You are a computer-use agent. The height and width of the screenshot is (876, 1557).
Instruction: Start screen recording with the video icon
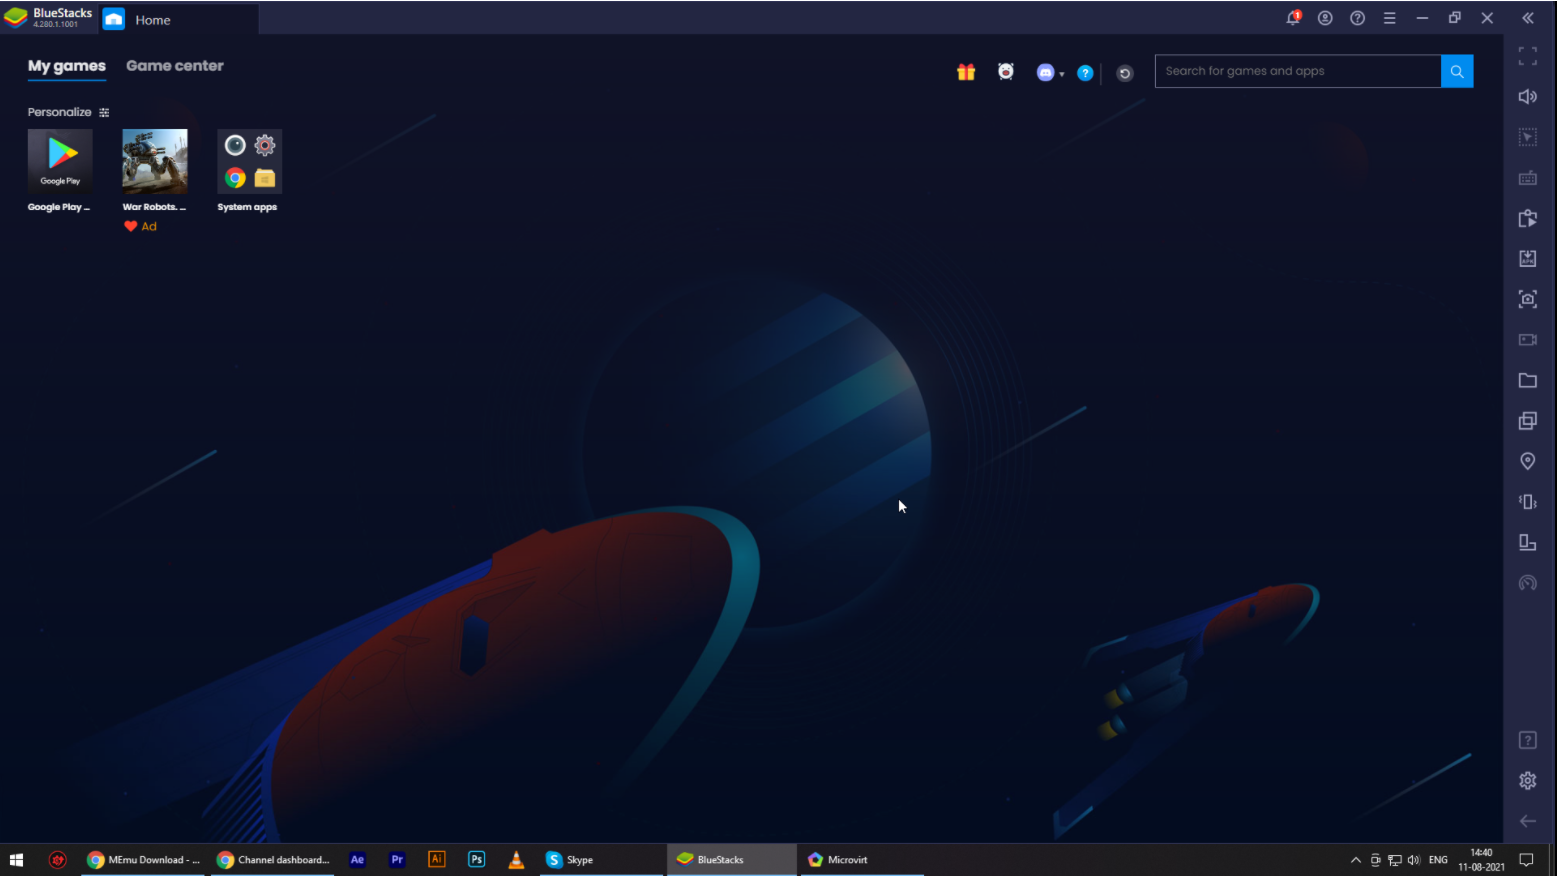tap(1527, 339)
